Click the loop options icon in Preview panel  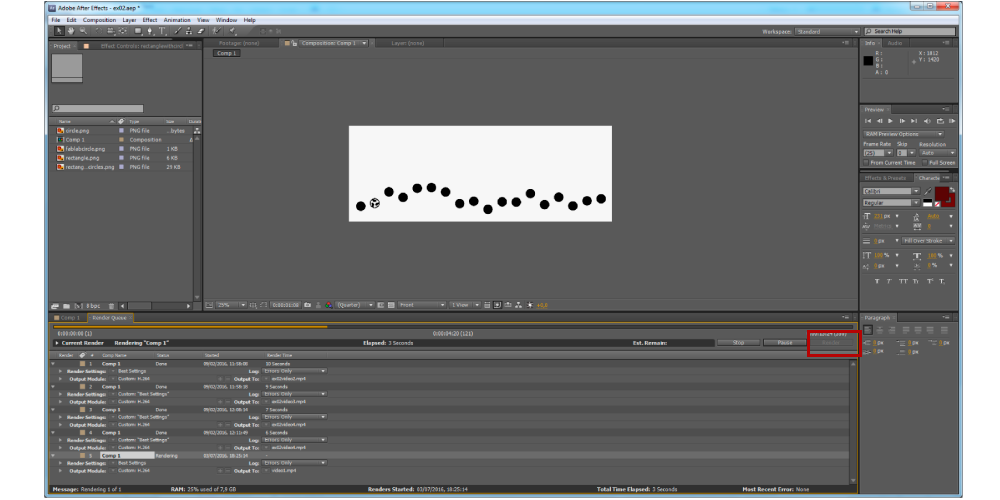pos(940,121)
